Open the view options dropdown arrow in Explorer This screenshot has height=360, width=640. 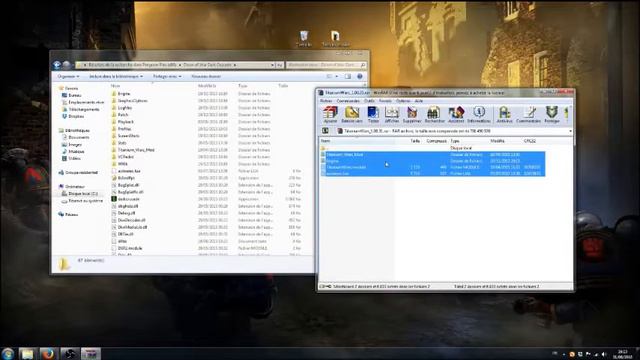pos(337,76)
